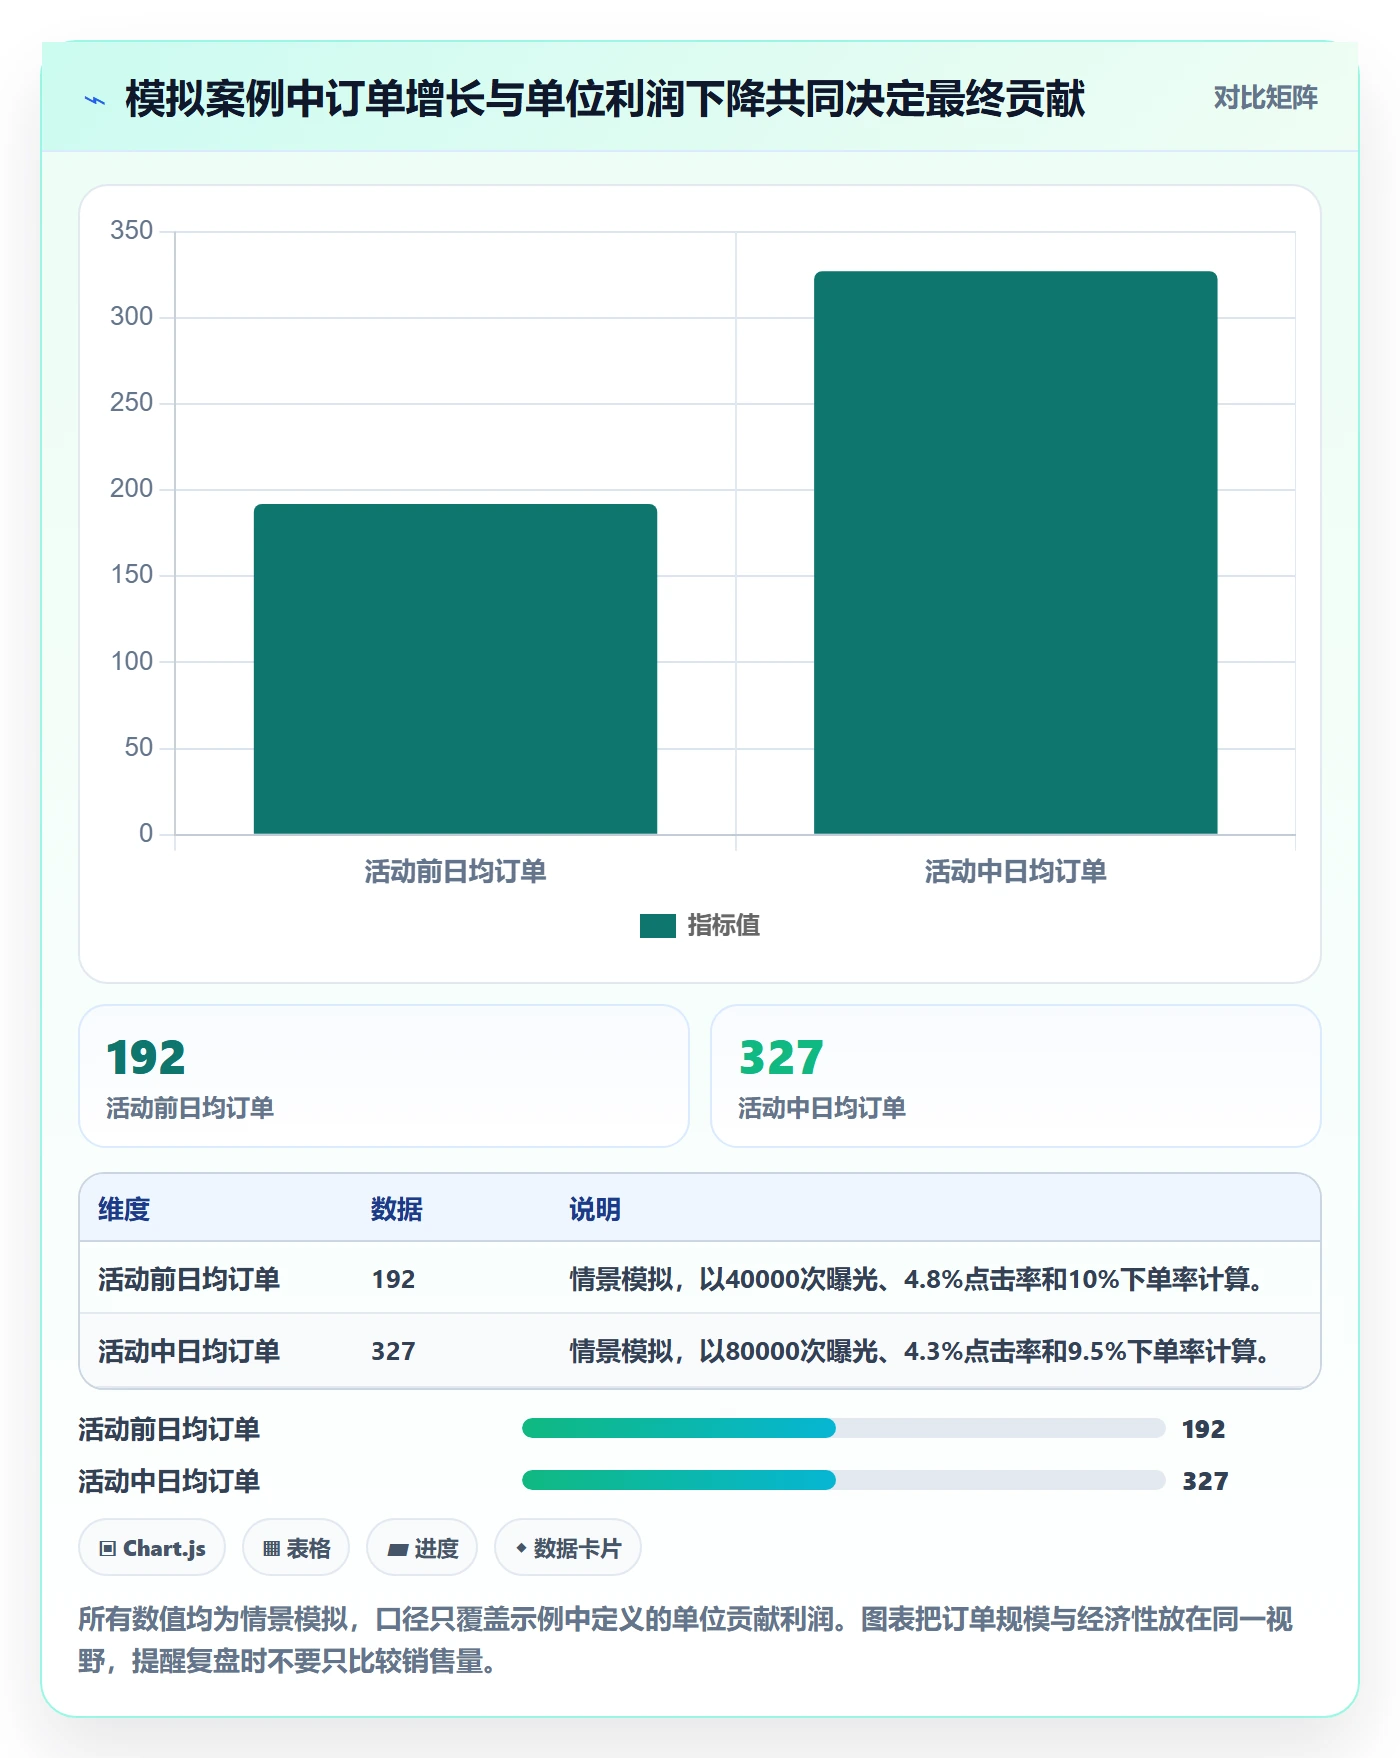Click the 活动前日均订单 bar in the chart
Viewport: 1400px width, 1758px height.
tap(455, 669)
